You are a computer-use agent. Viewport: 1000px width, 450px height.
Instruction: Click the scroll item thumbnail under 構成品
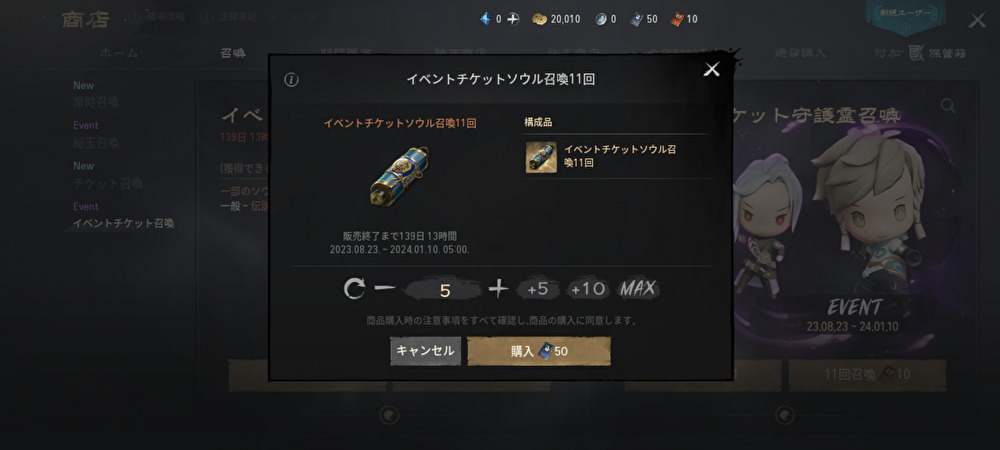point(541,157)
